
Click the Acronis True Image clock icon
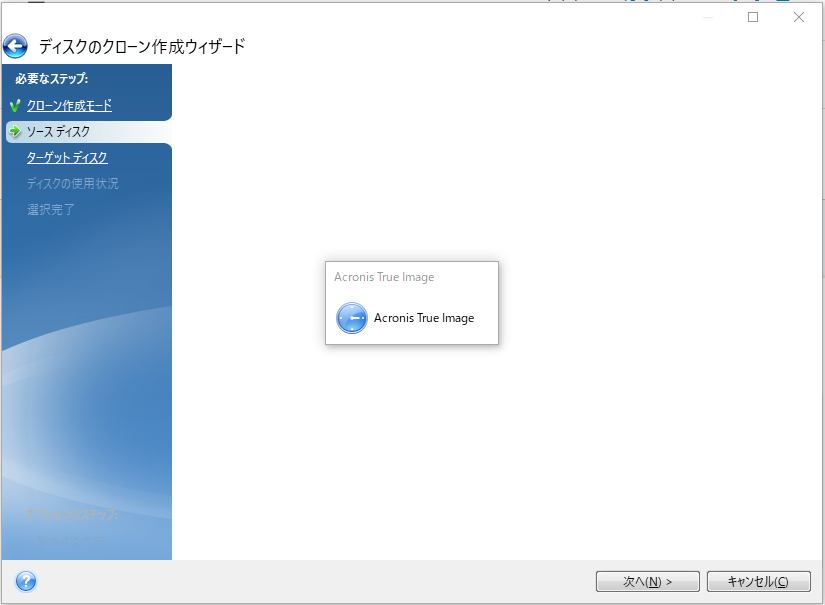click(x=351, y=318)
